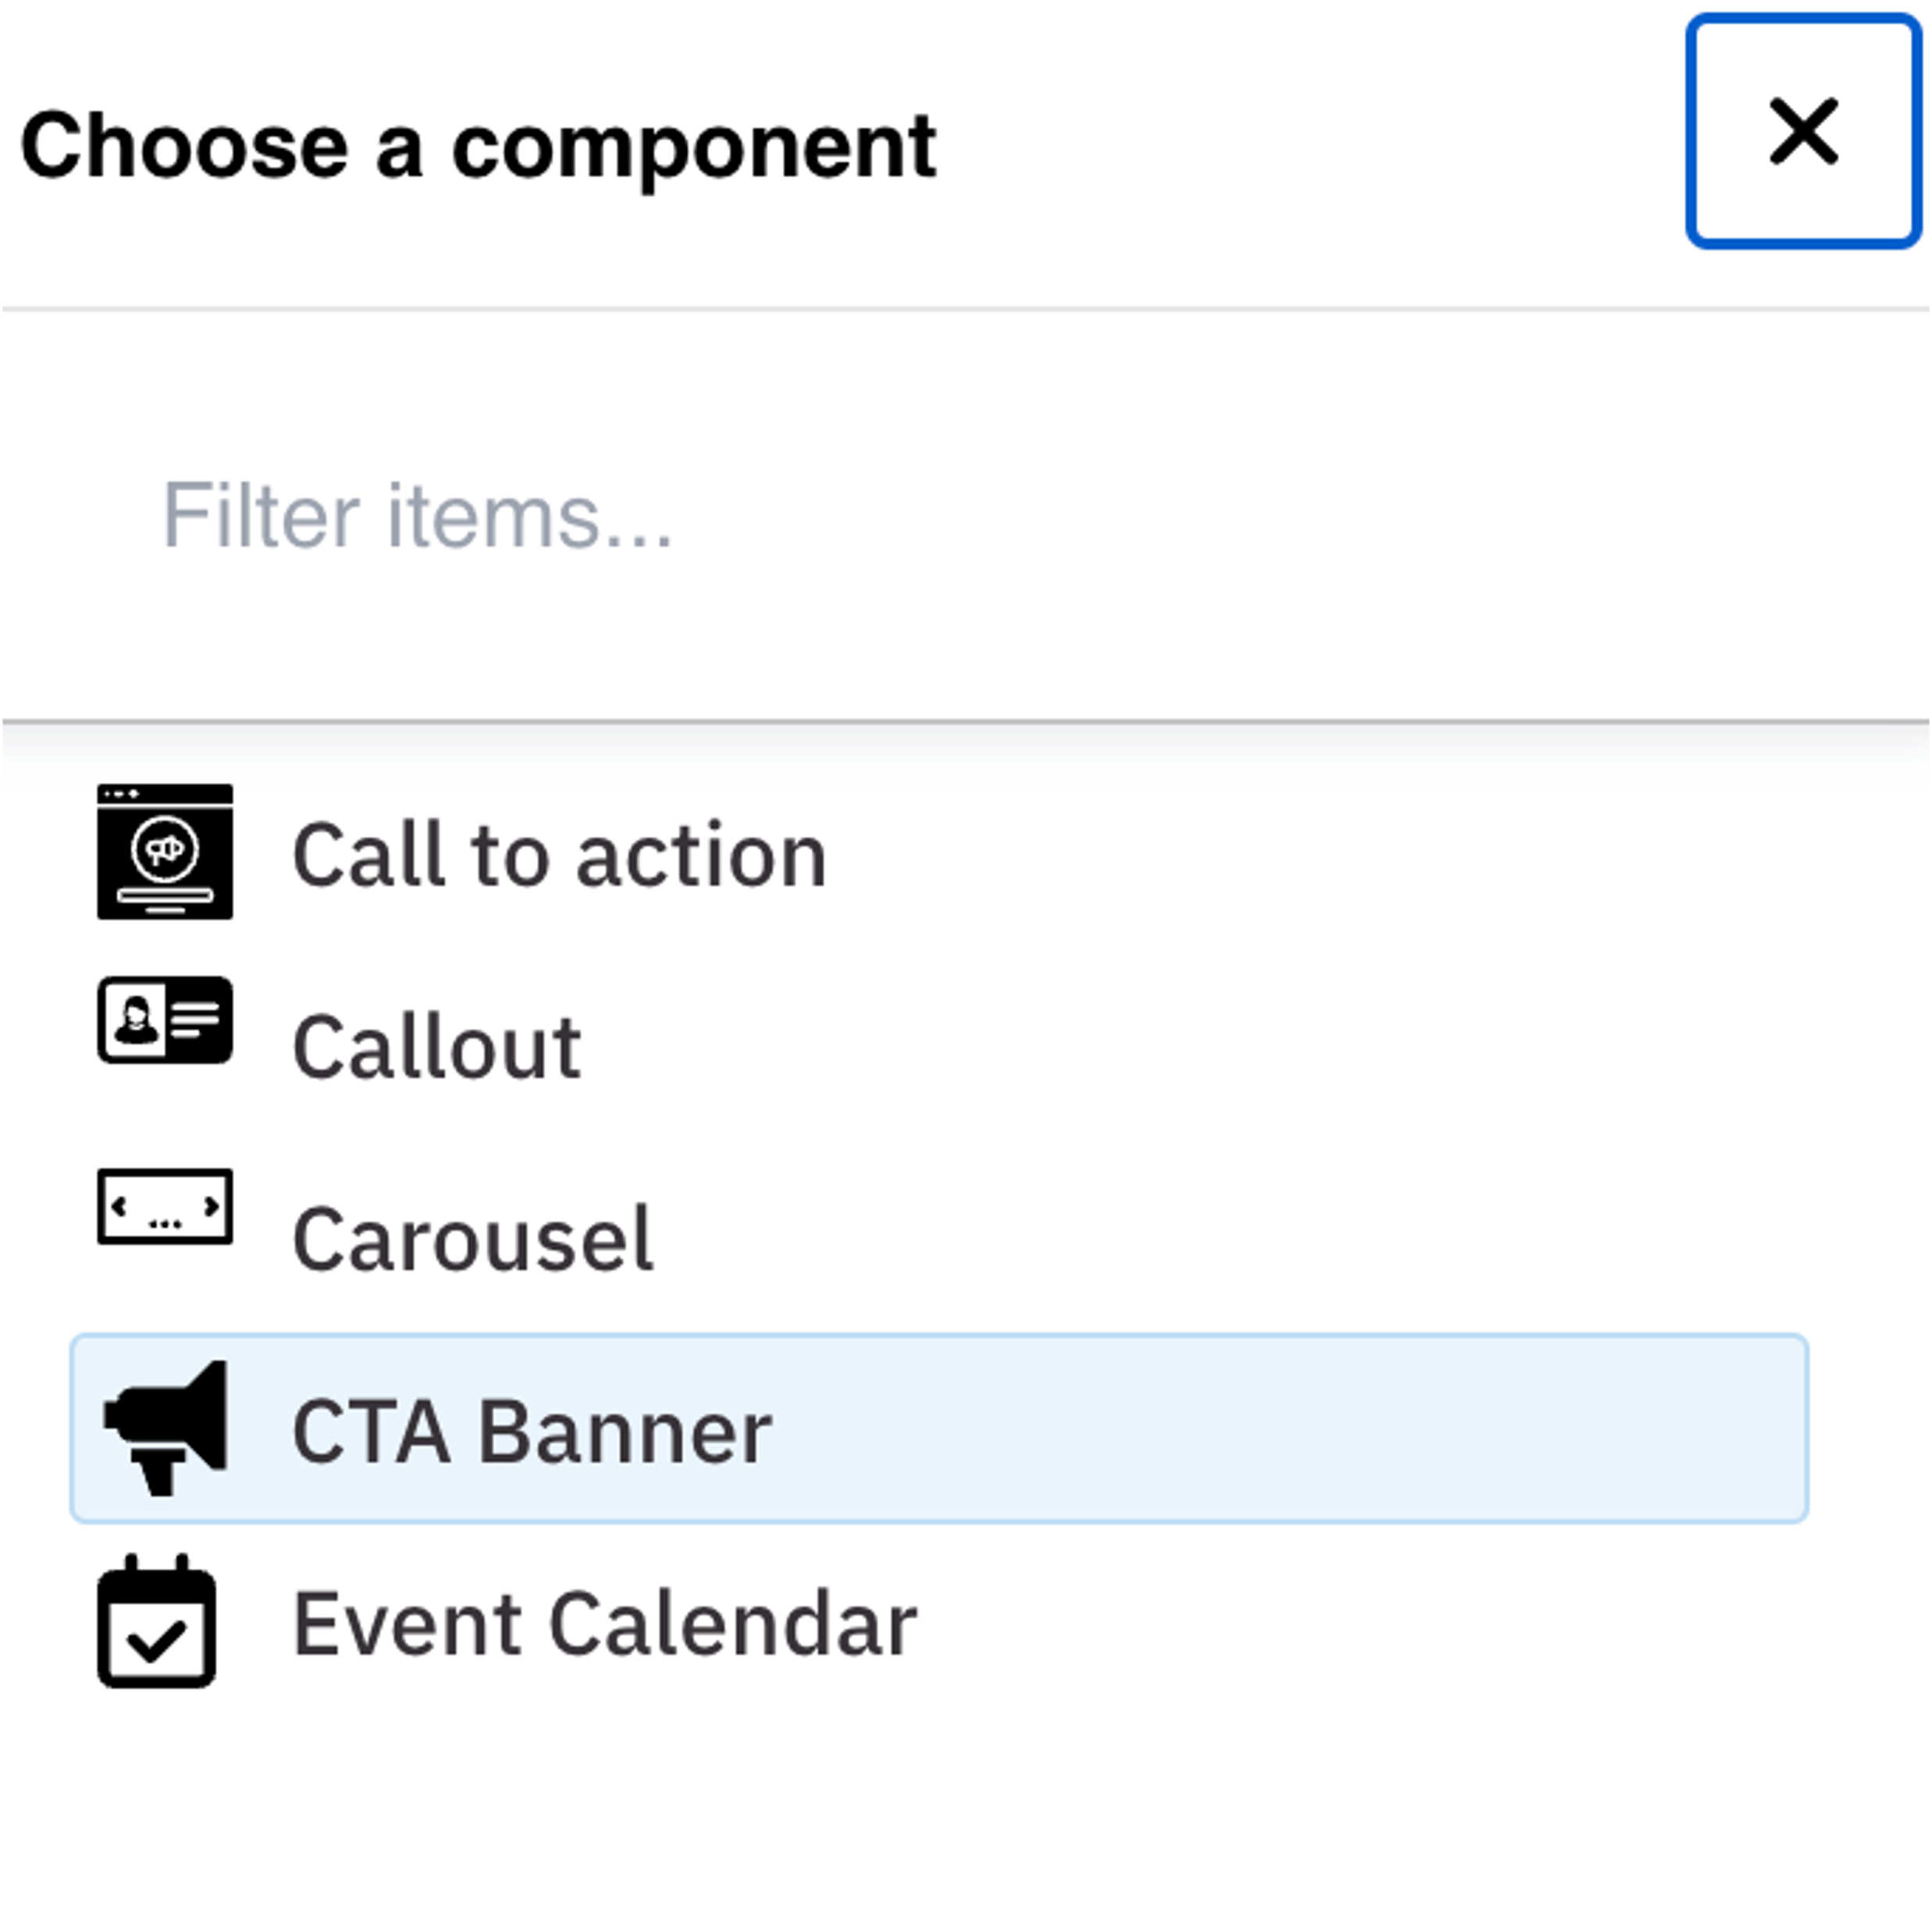The image size is (1932, 1928).
Task: Click the Carousel slider icon
Action: click(x=165, y=1206)
